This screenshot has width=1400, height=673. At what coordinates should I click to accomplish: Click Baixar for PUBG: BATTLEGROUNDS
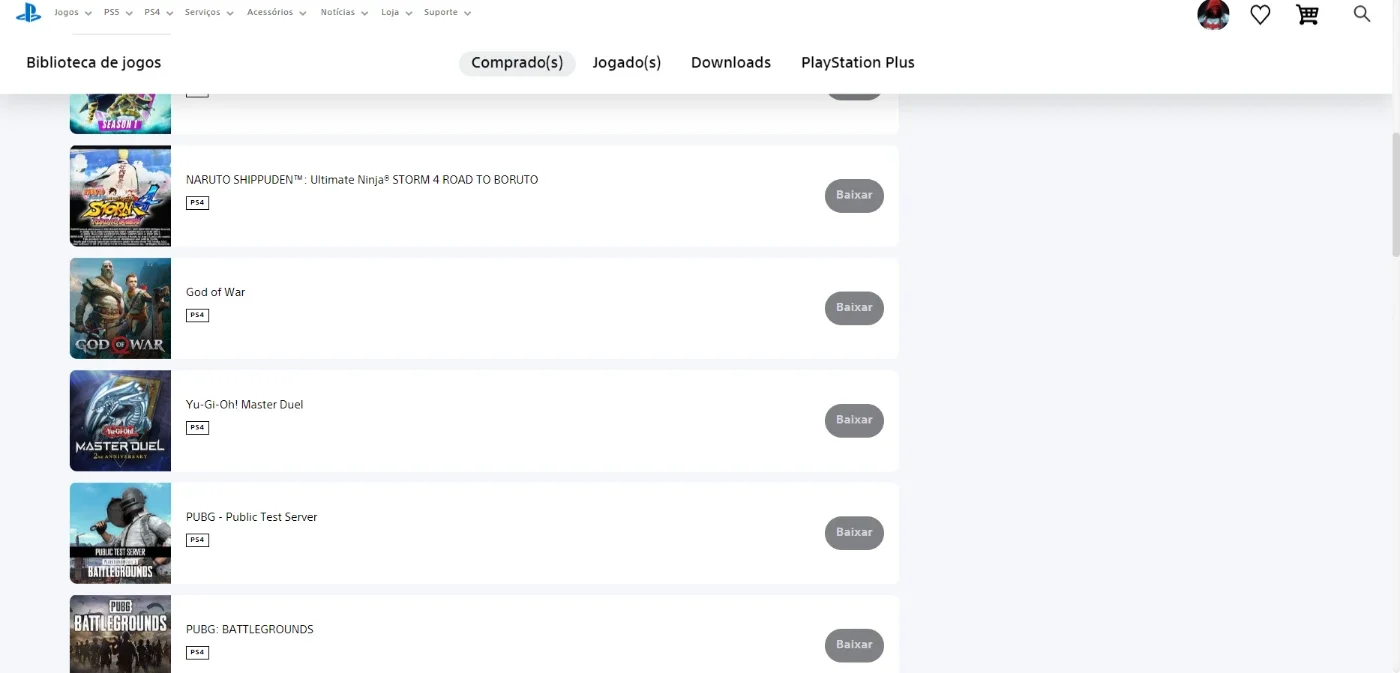tap(854, 645)
